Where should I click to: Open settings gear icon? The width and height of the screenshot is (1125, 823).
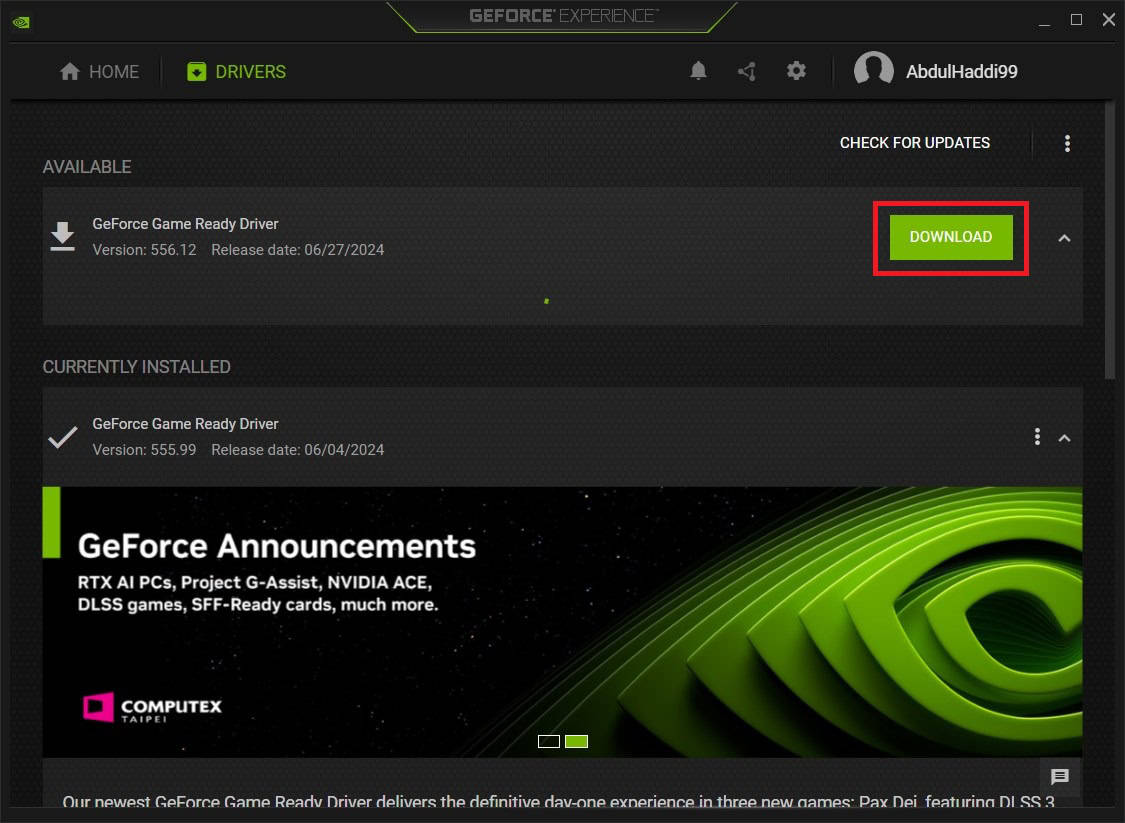click(796, 70)
